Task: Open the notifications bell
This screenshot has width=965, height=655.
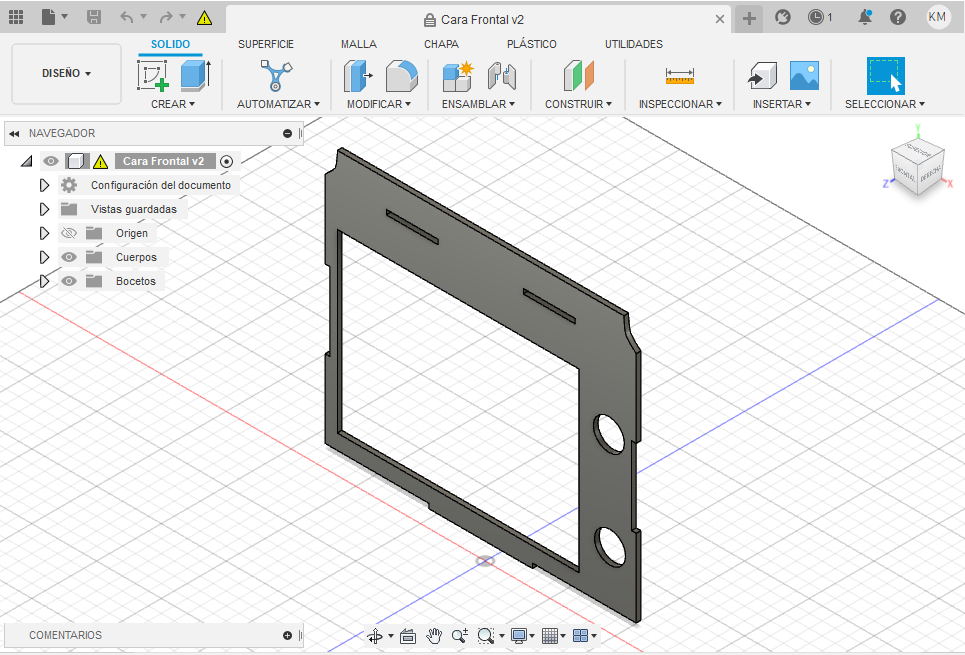Action: 865,17
